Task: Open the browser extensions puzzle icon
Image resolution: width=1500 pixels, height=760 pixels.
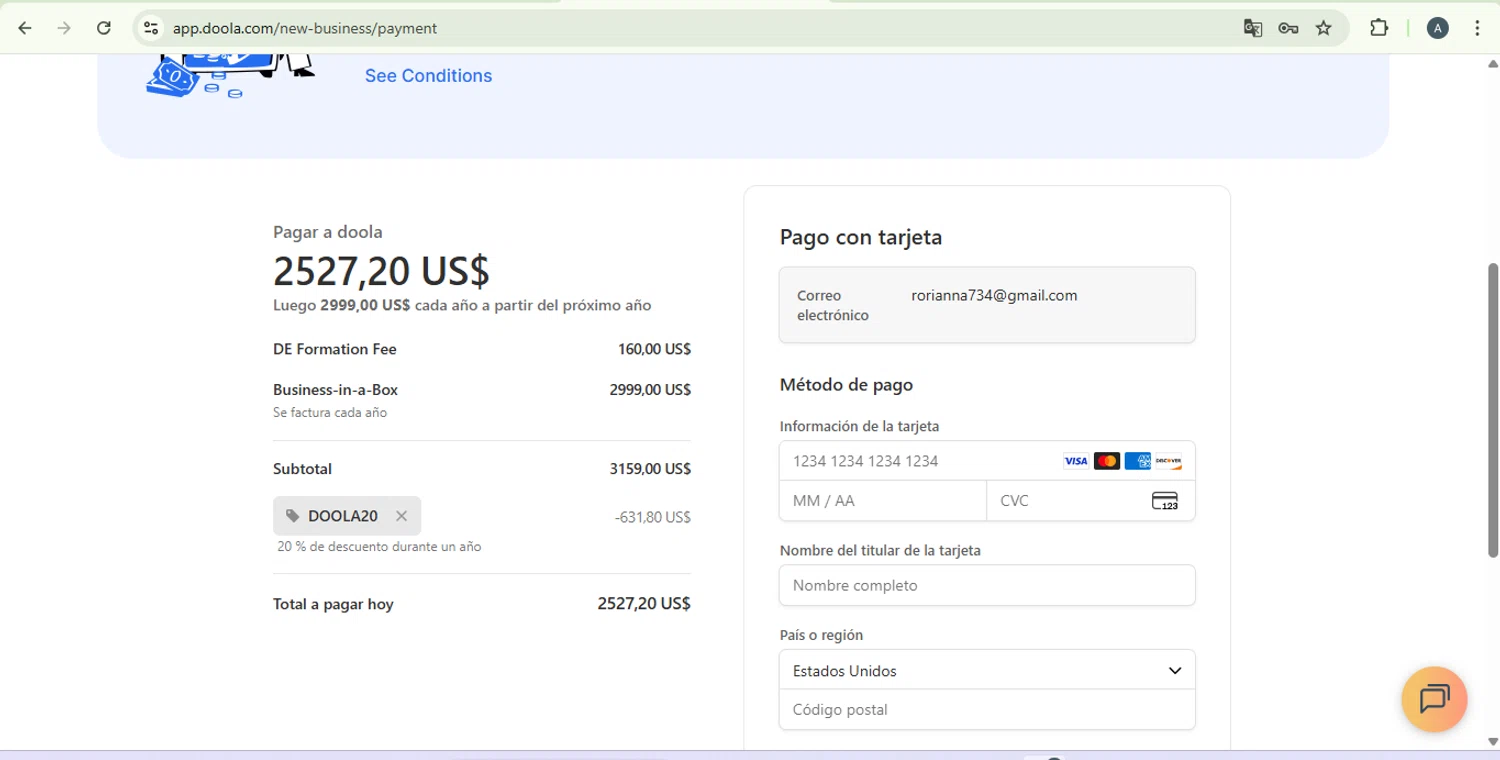Action: click(1379, 28)
